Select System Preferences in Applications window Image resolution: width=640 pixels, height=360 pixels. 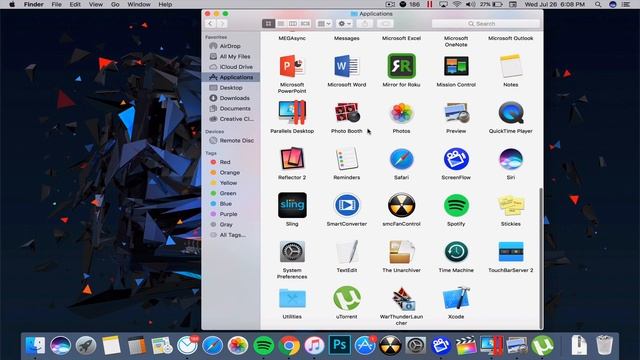pos(292,252)
